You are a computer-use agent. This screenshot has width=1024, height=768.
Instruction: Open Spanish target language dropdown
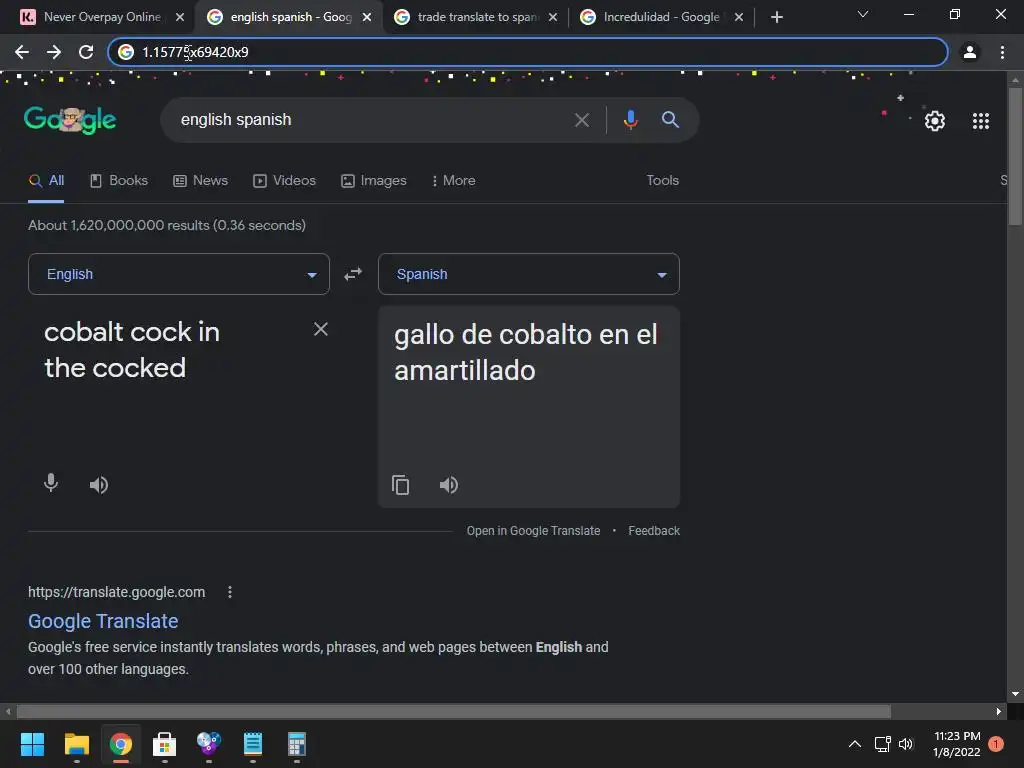[x=528, y=274]
